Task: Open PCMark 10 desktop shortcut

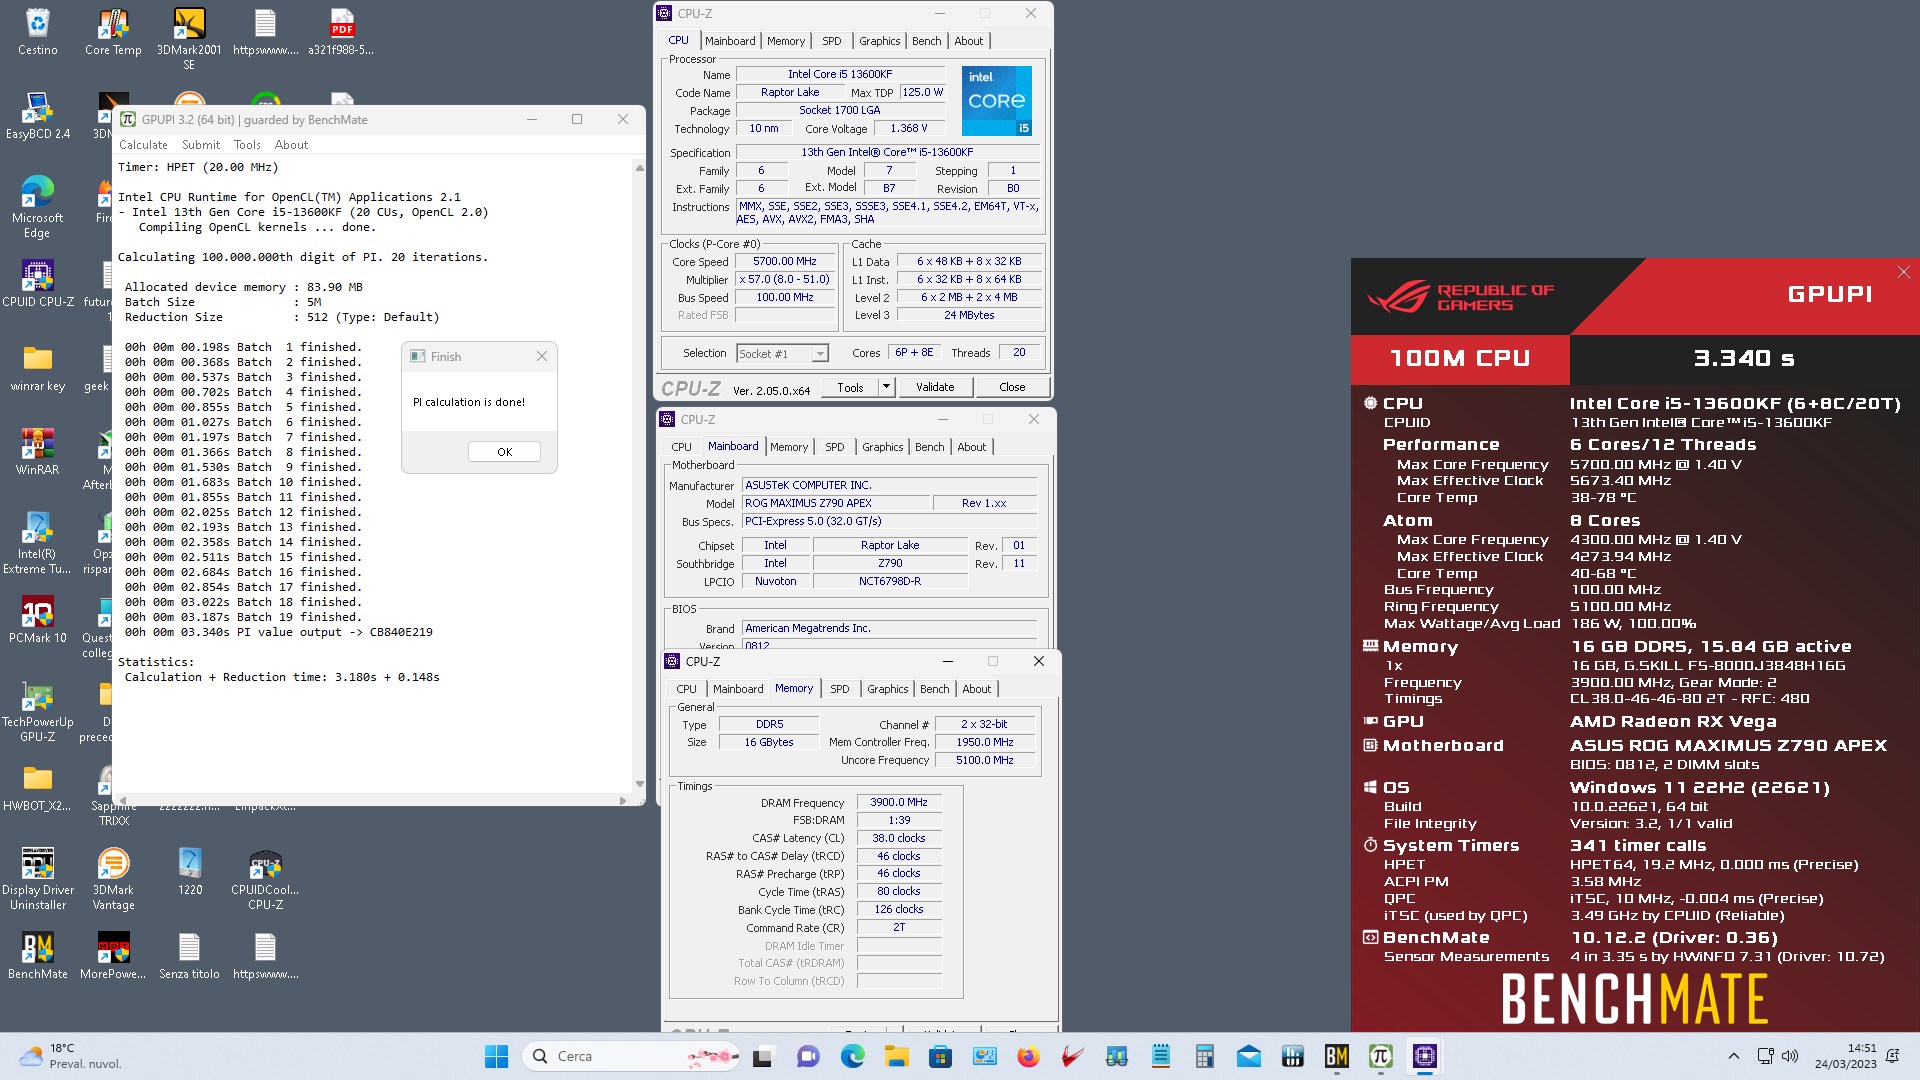Action: (37, 620)
